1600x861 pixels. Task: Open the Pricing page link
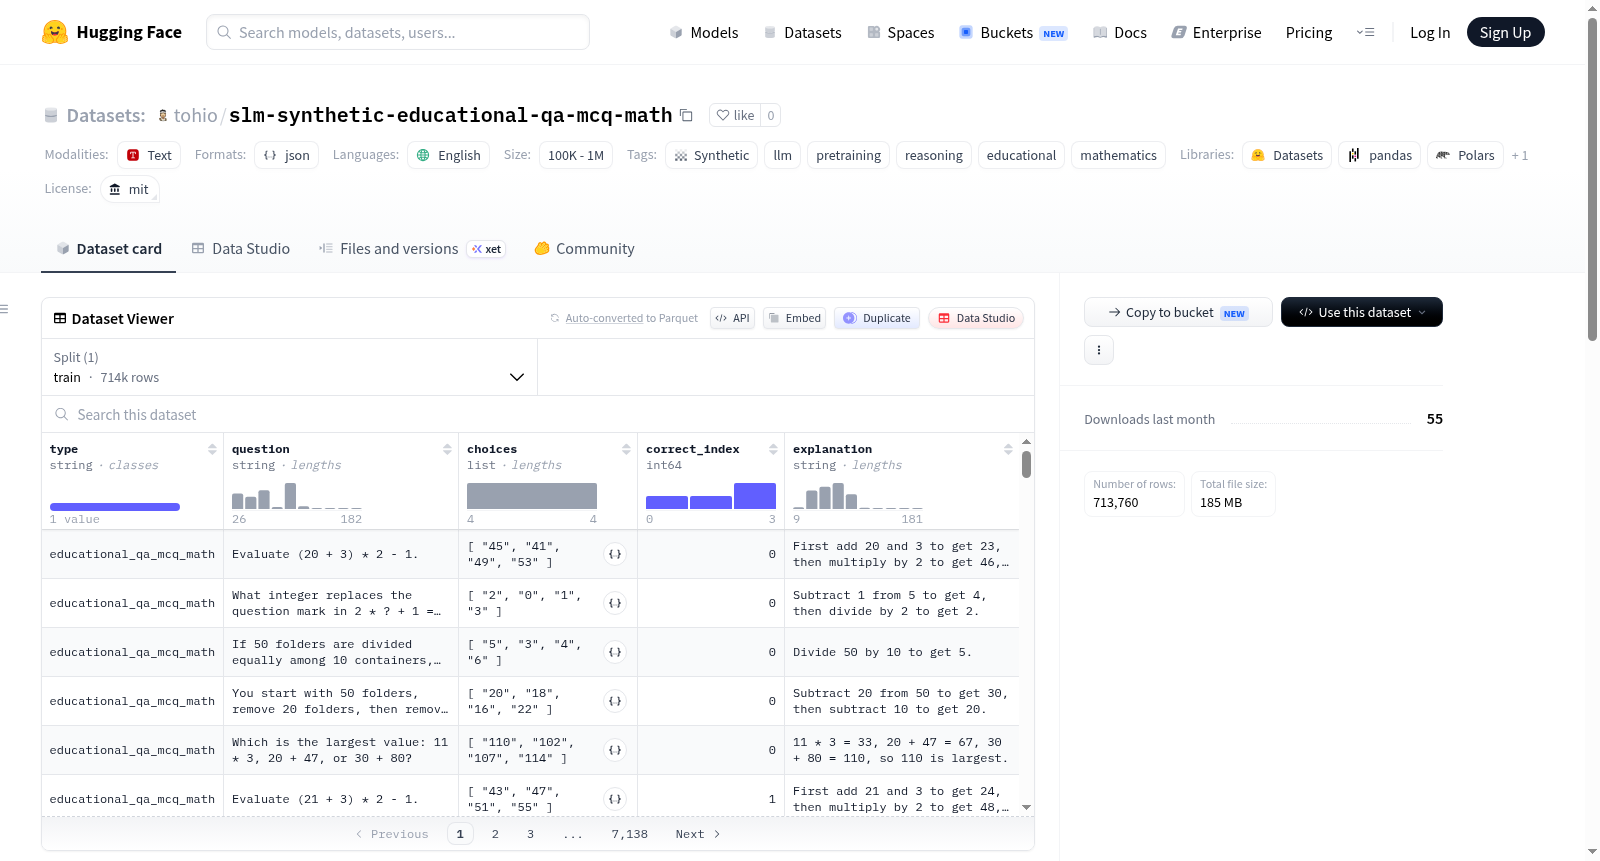point(1308,32)
